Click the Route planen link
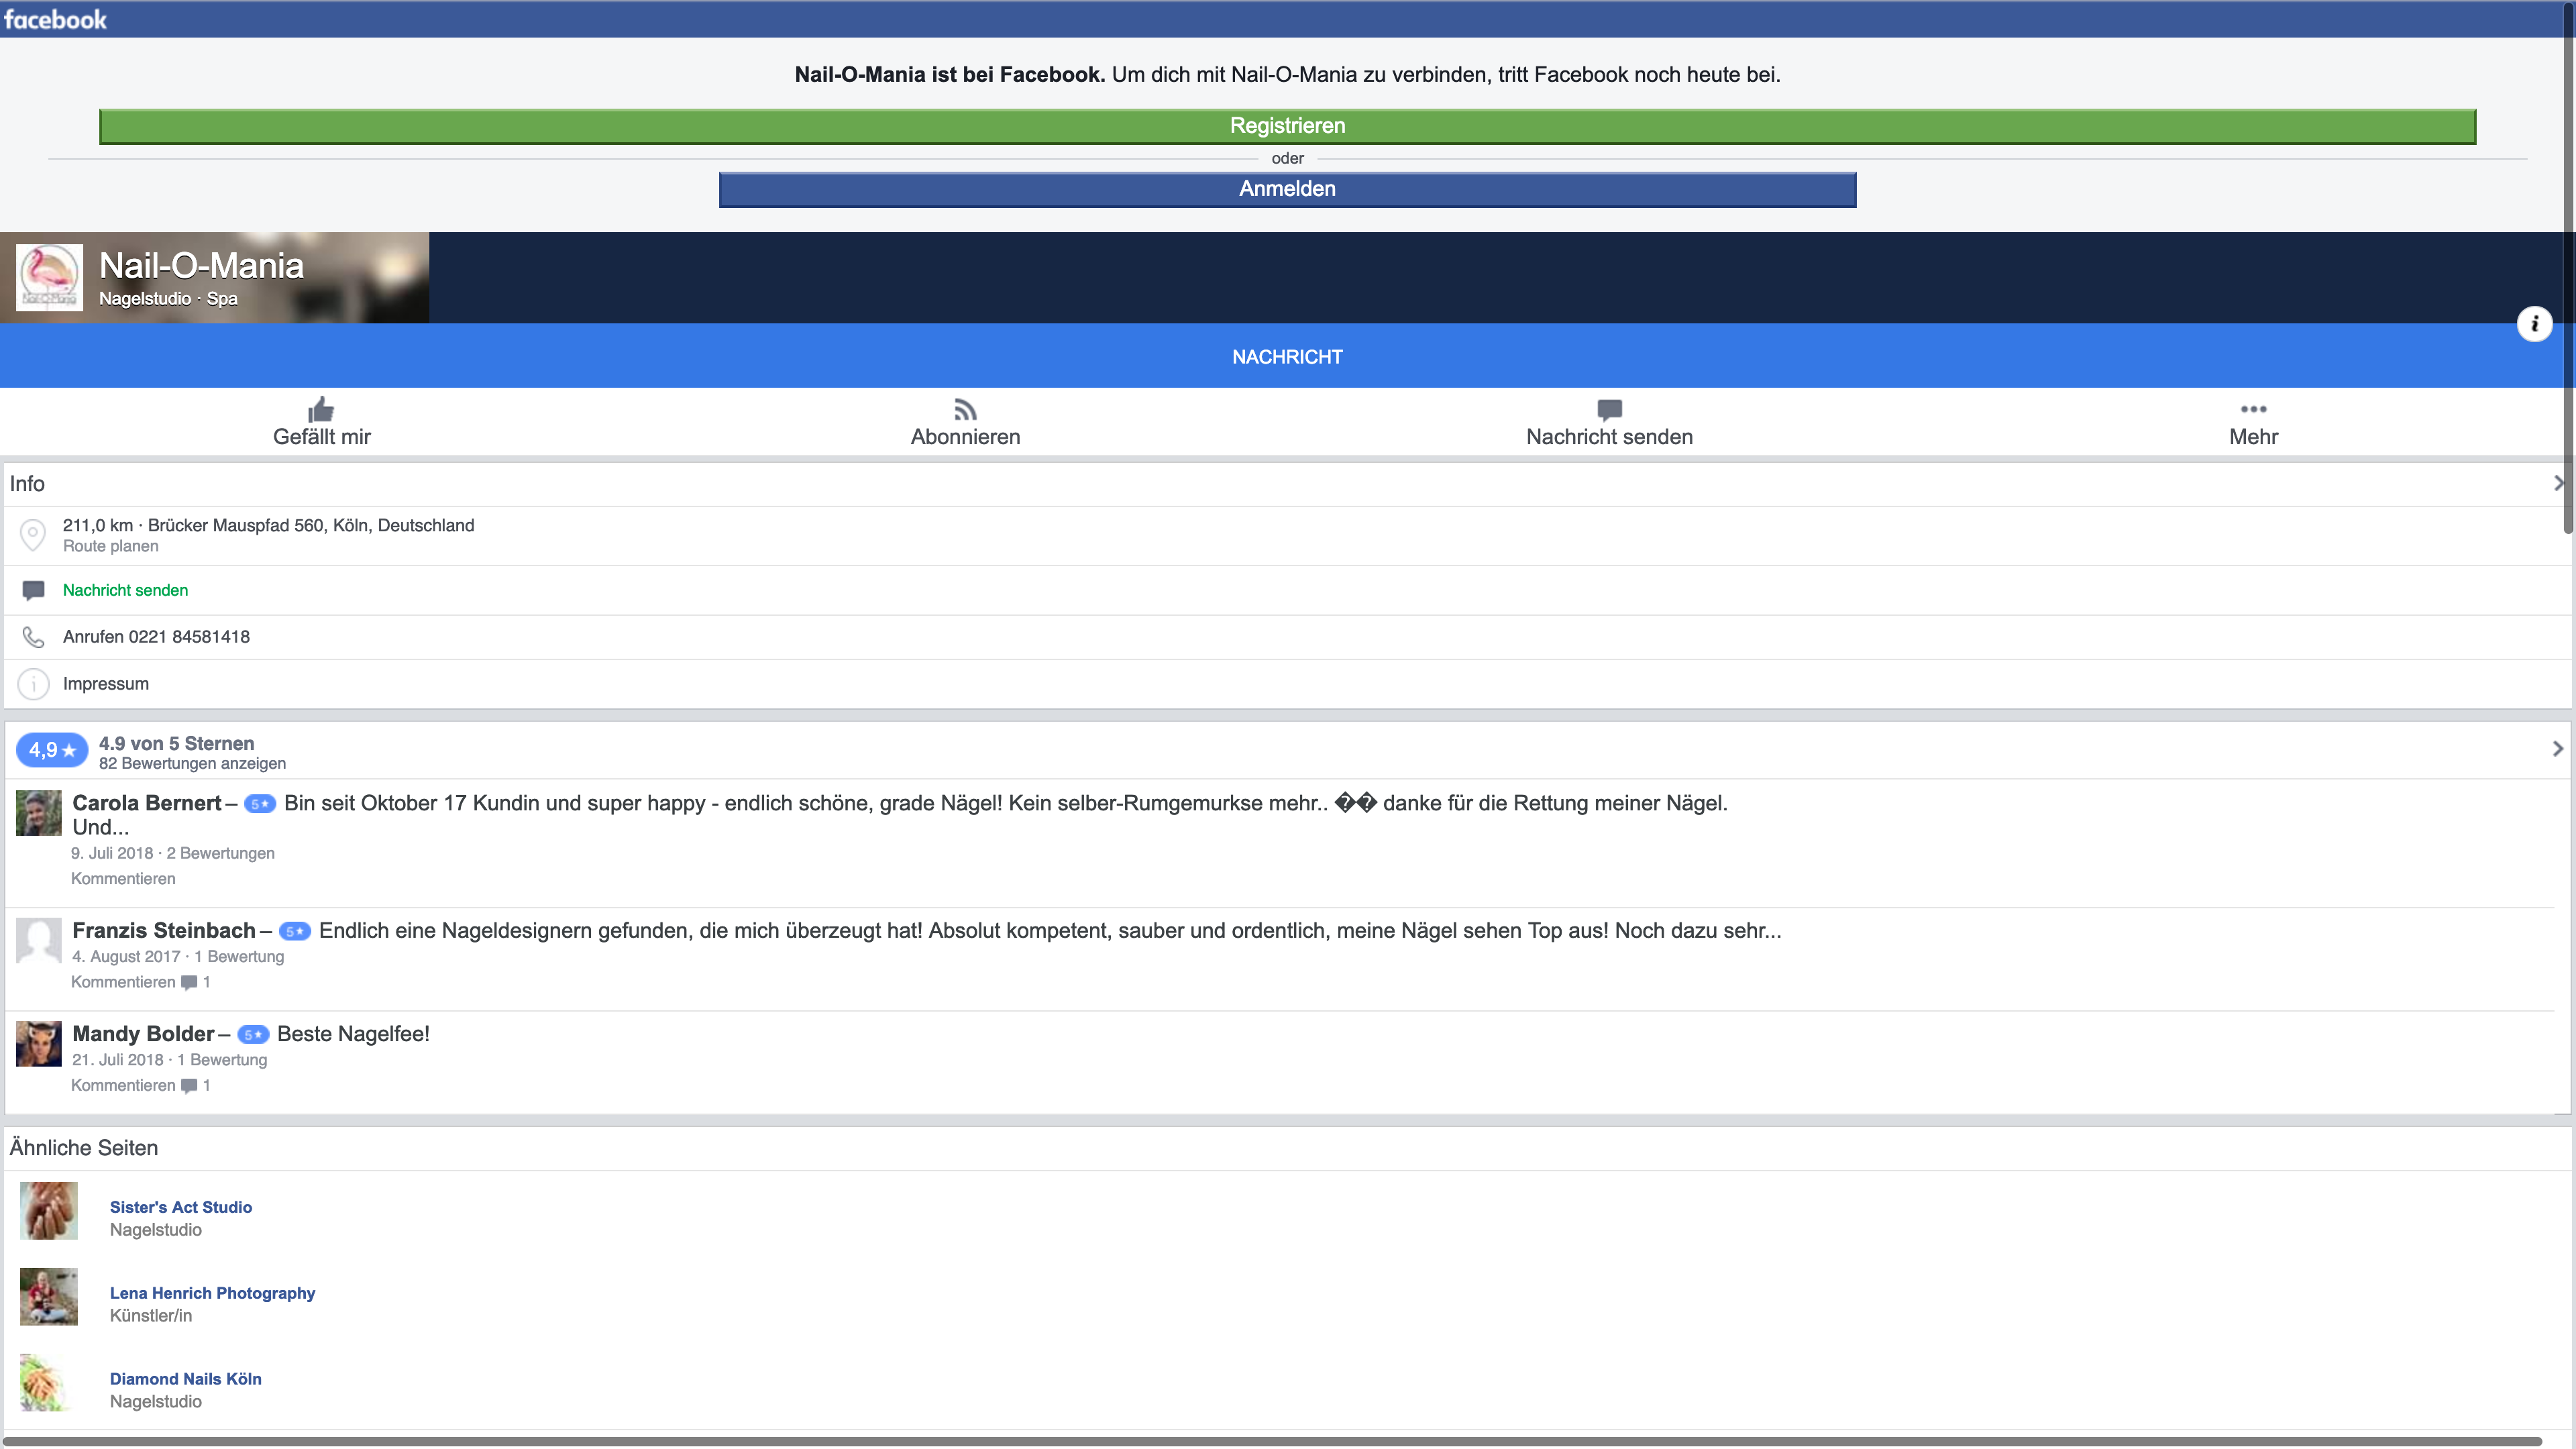 [x=110, y=546]
